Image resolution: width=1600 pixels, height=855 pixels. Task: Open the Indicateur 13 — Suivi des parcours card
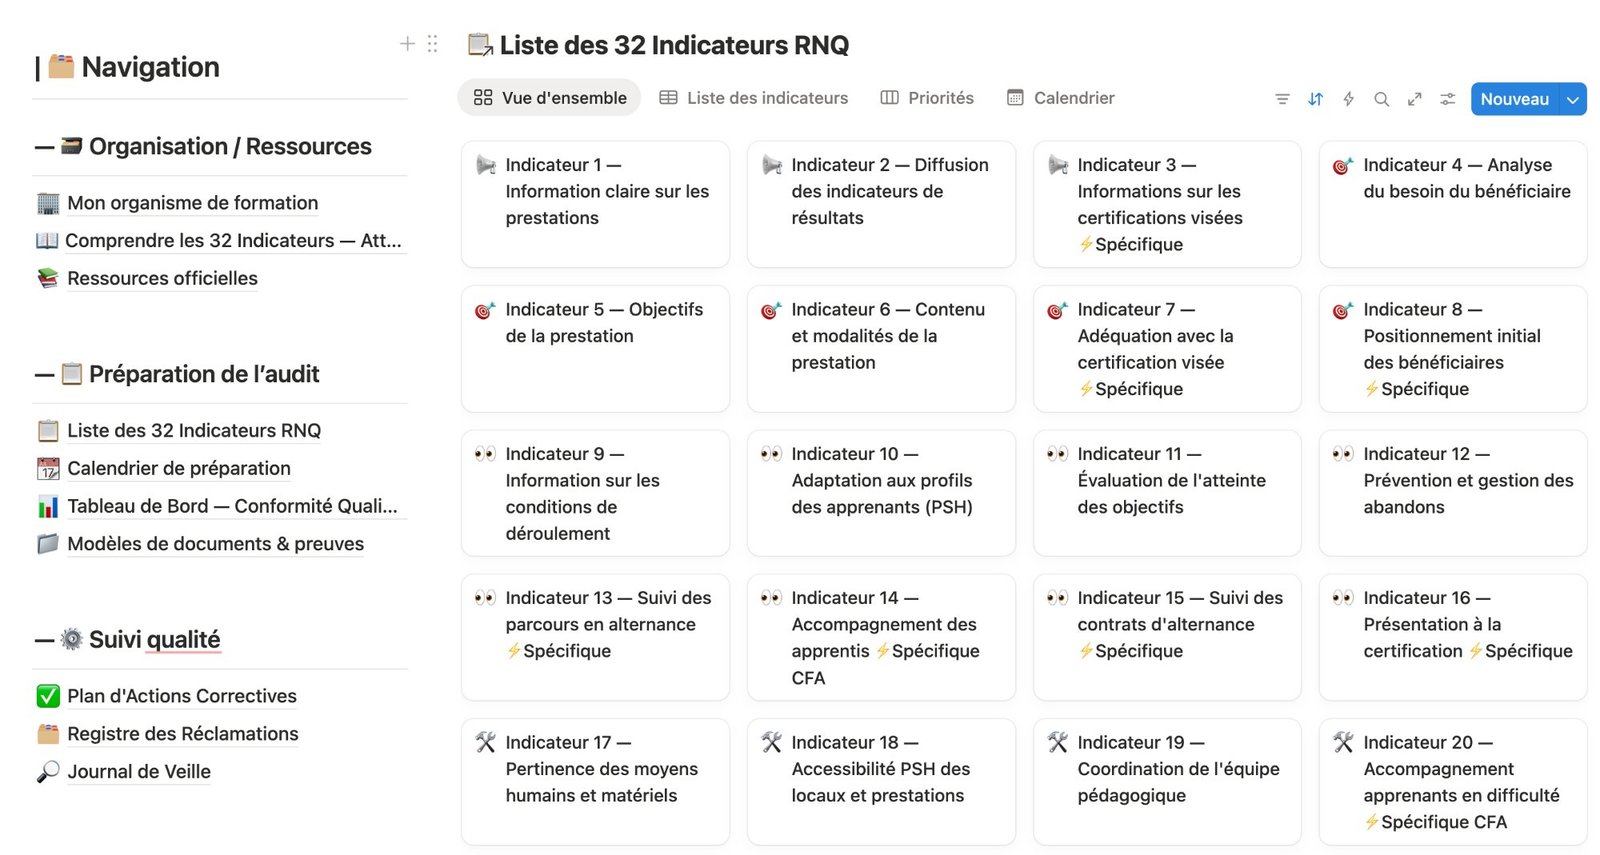click(x=595, y=637)
